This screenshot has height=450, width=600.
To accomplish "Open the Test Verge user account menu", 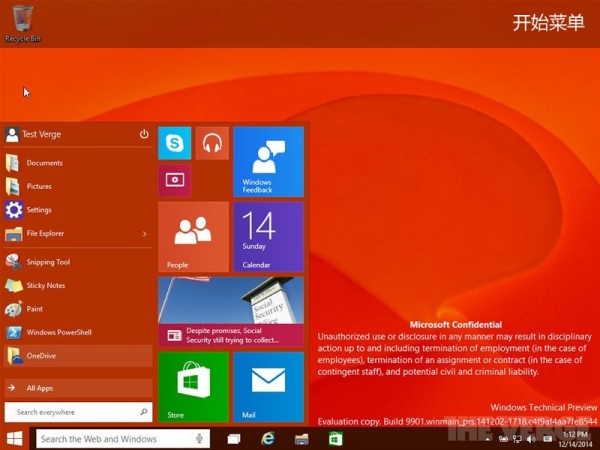I will [x=40, y=134].
